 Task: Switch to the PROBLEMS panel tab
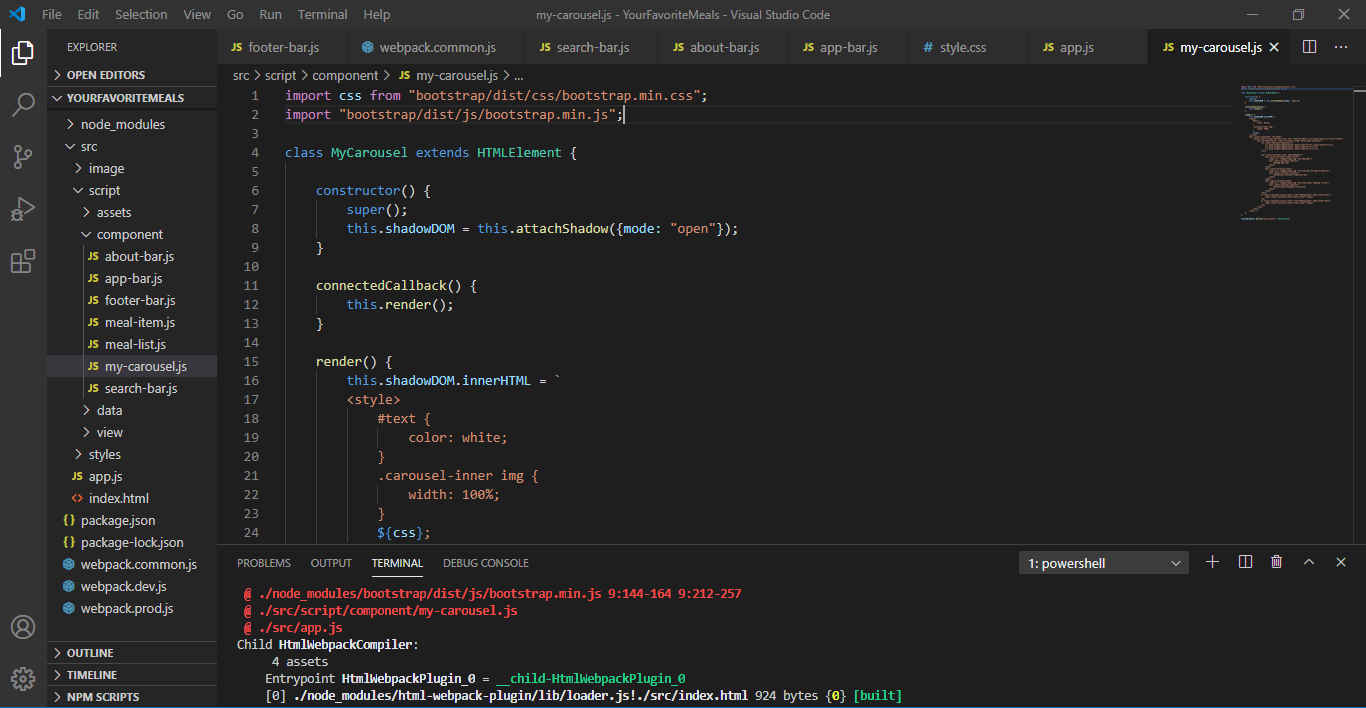(264, 563)
